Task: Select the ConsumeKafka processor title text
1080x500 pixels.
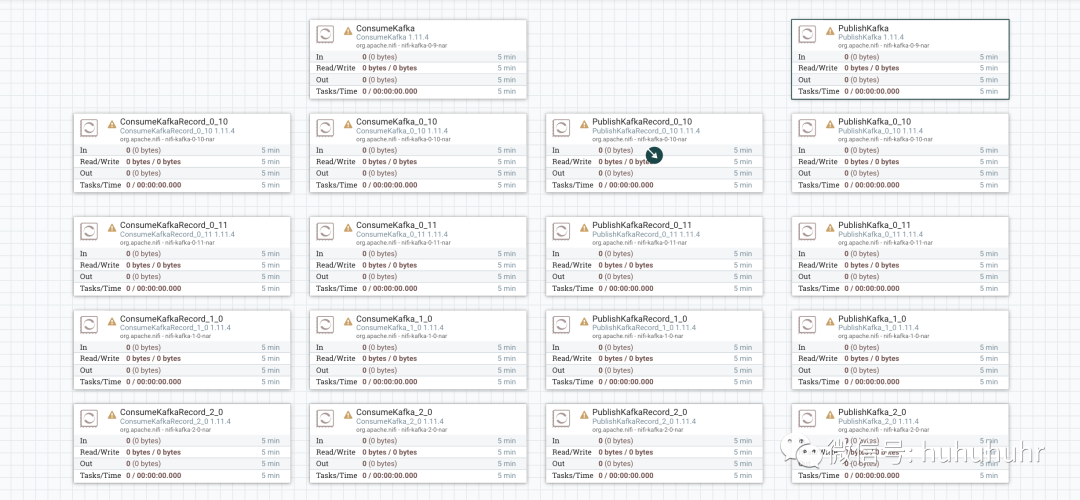Action: 385,28
